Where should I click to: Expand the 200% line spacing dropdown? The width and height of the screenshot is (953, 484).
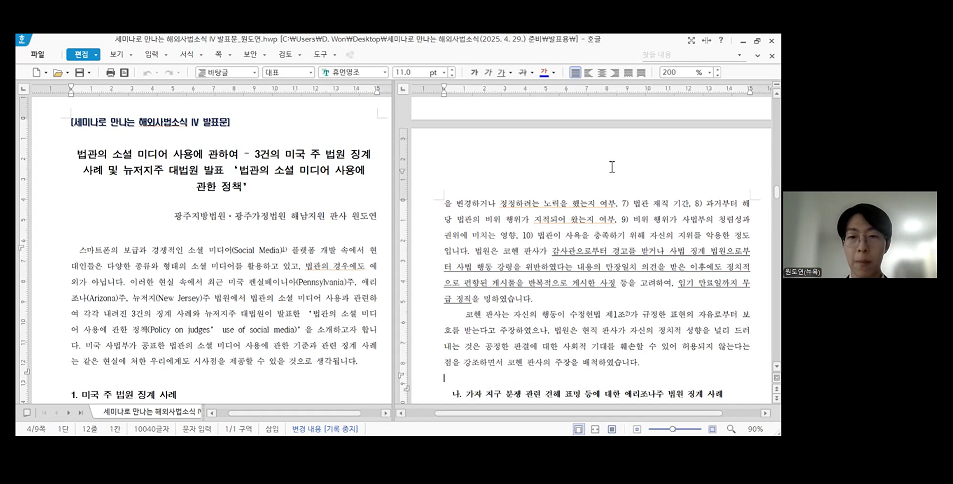tap(709, 72)
